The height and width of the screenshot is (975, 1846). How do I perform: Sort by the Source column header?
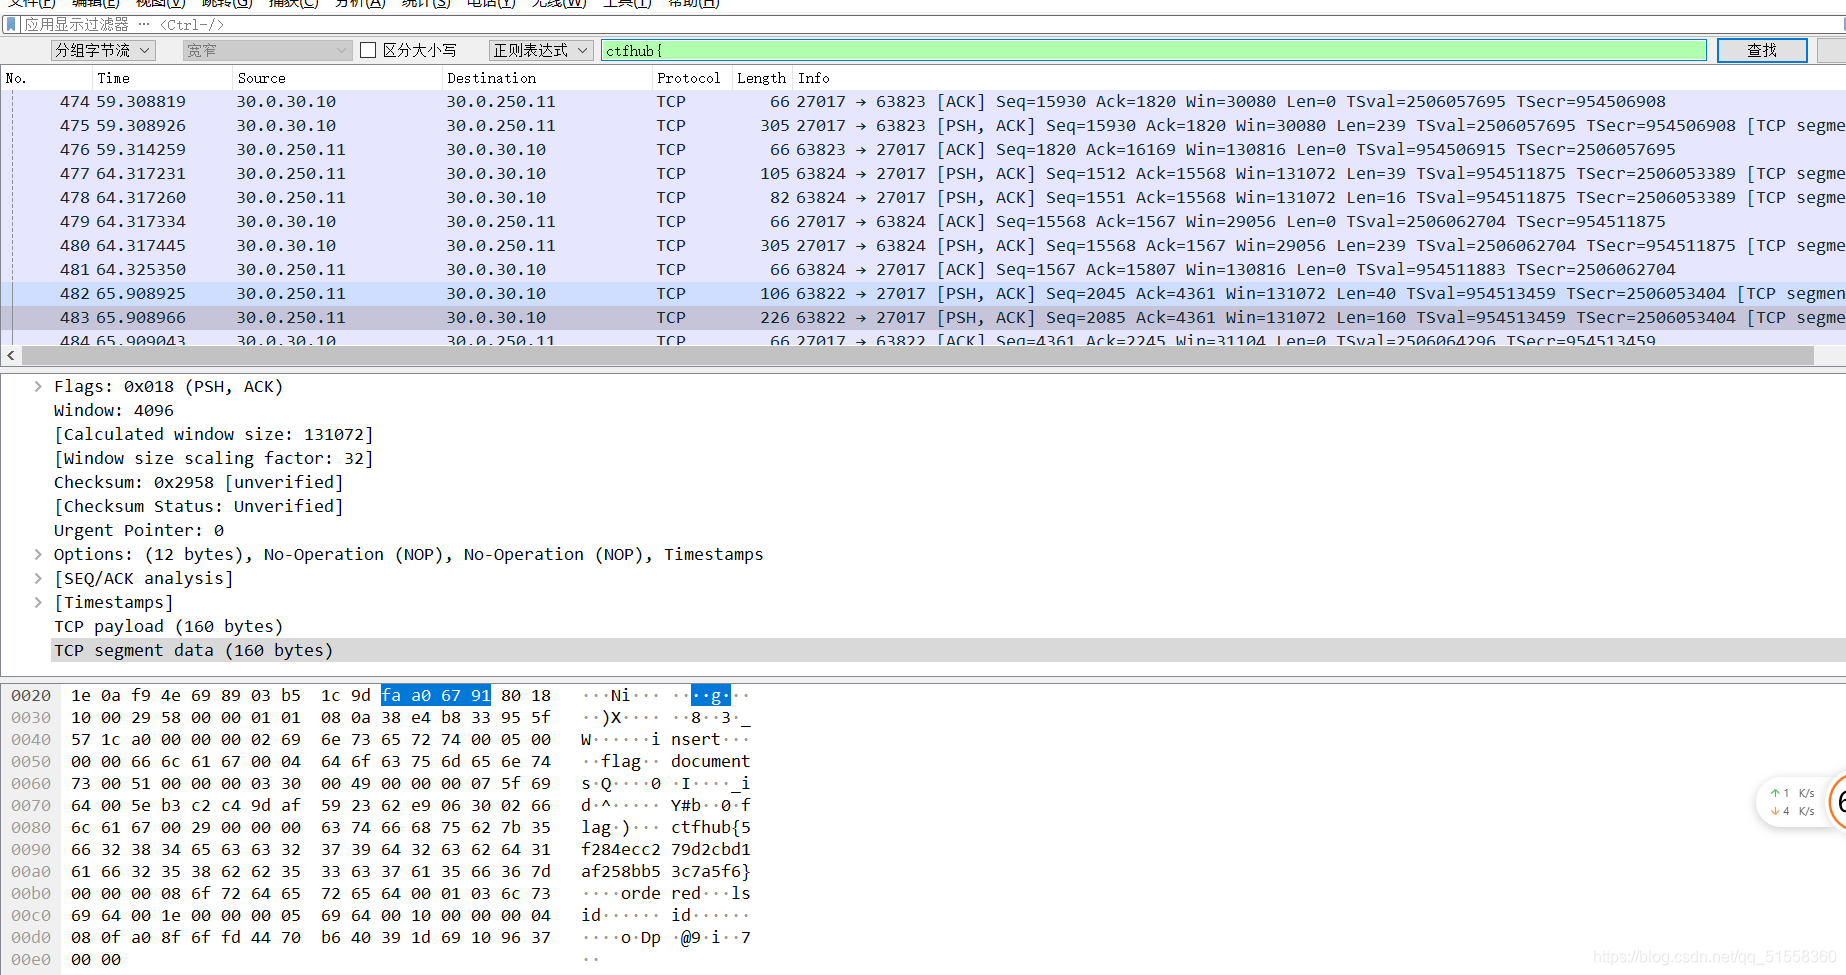pos(337,78)
